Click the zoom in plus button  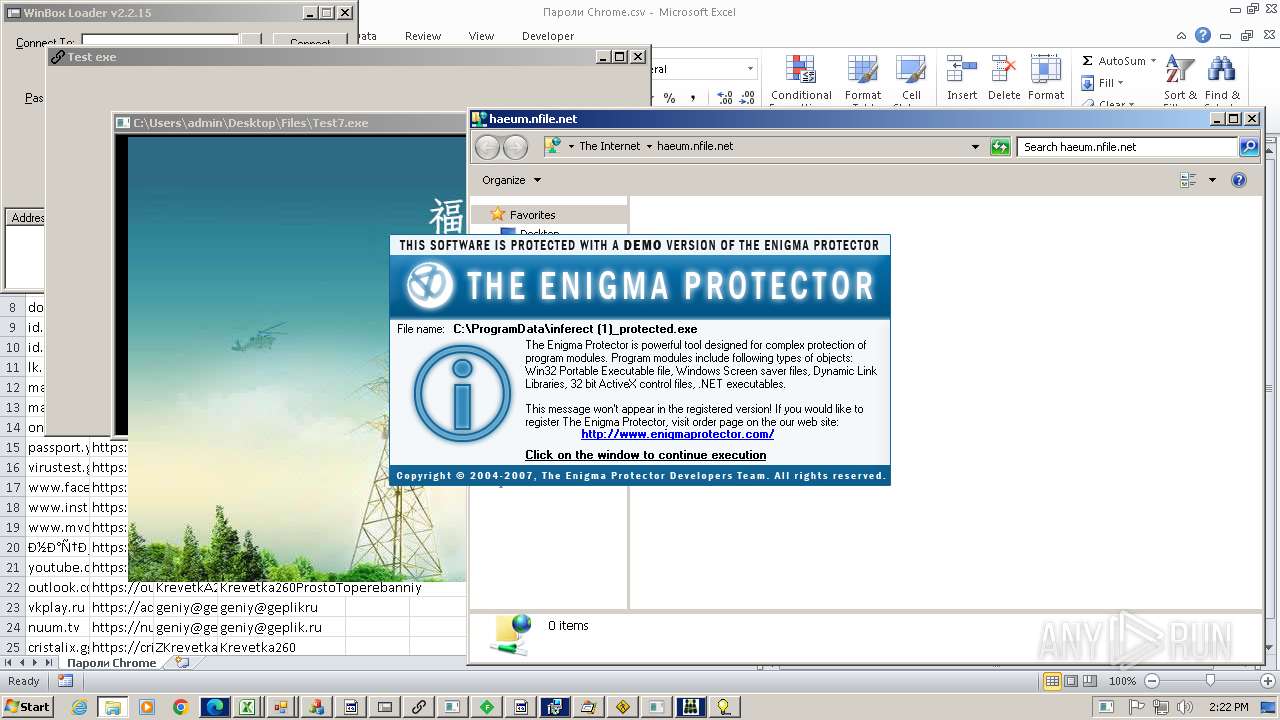click(x=1267, y=681)
